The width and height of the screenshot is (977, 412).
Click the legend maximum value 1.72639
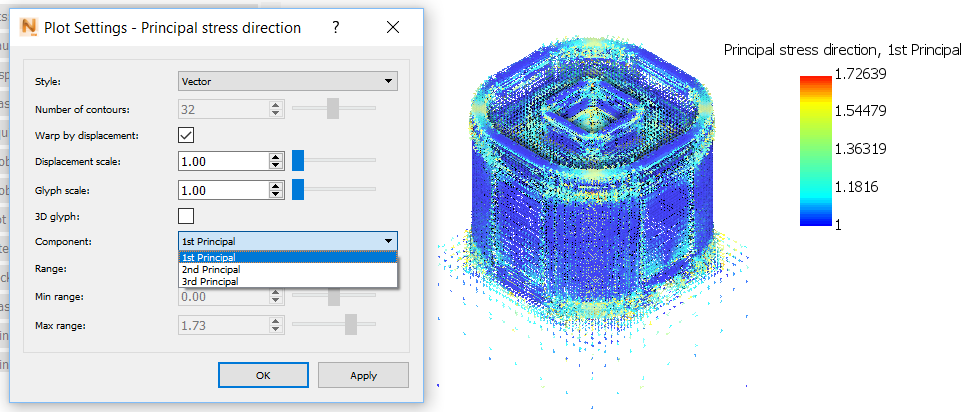pyautogui.click(x=860, y=74)
